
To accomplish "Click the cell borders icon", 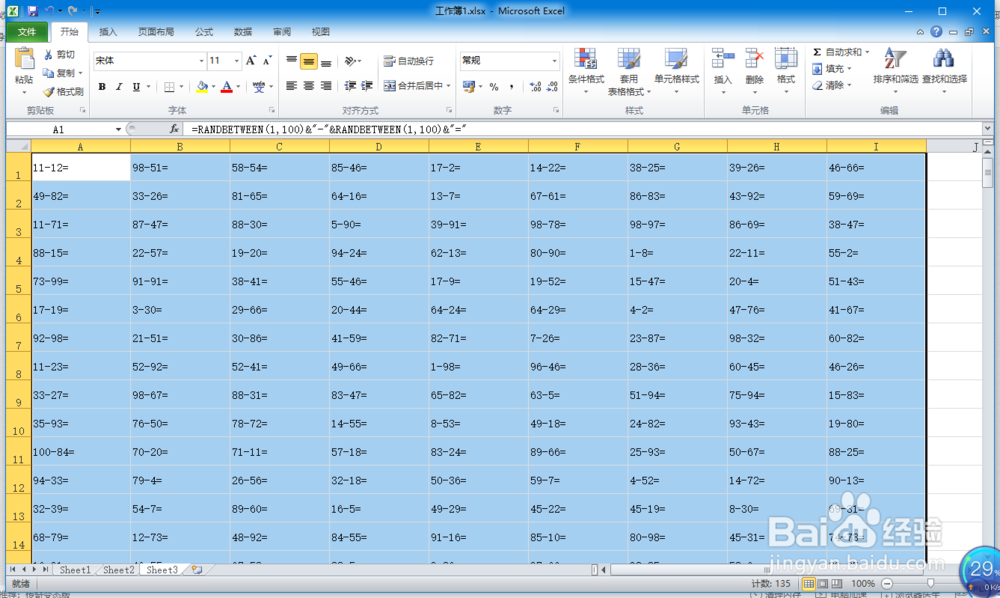I will point(169,87).
